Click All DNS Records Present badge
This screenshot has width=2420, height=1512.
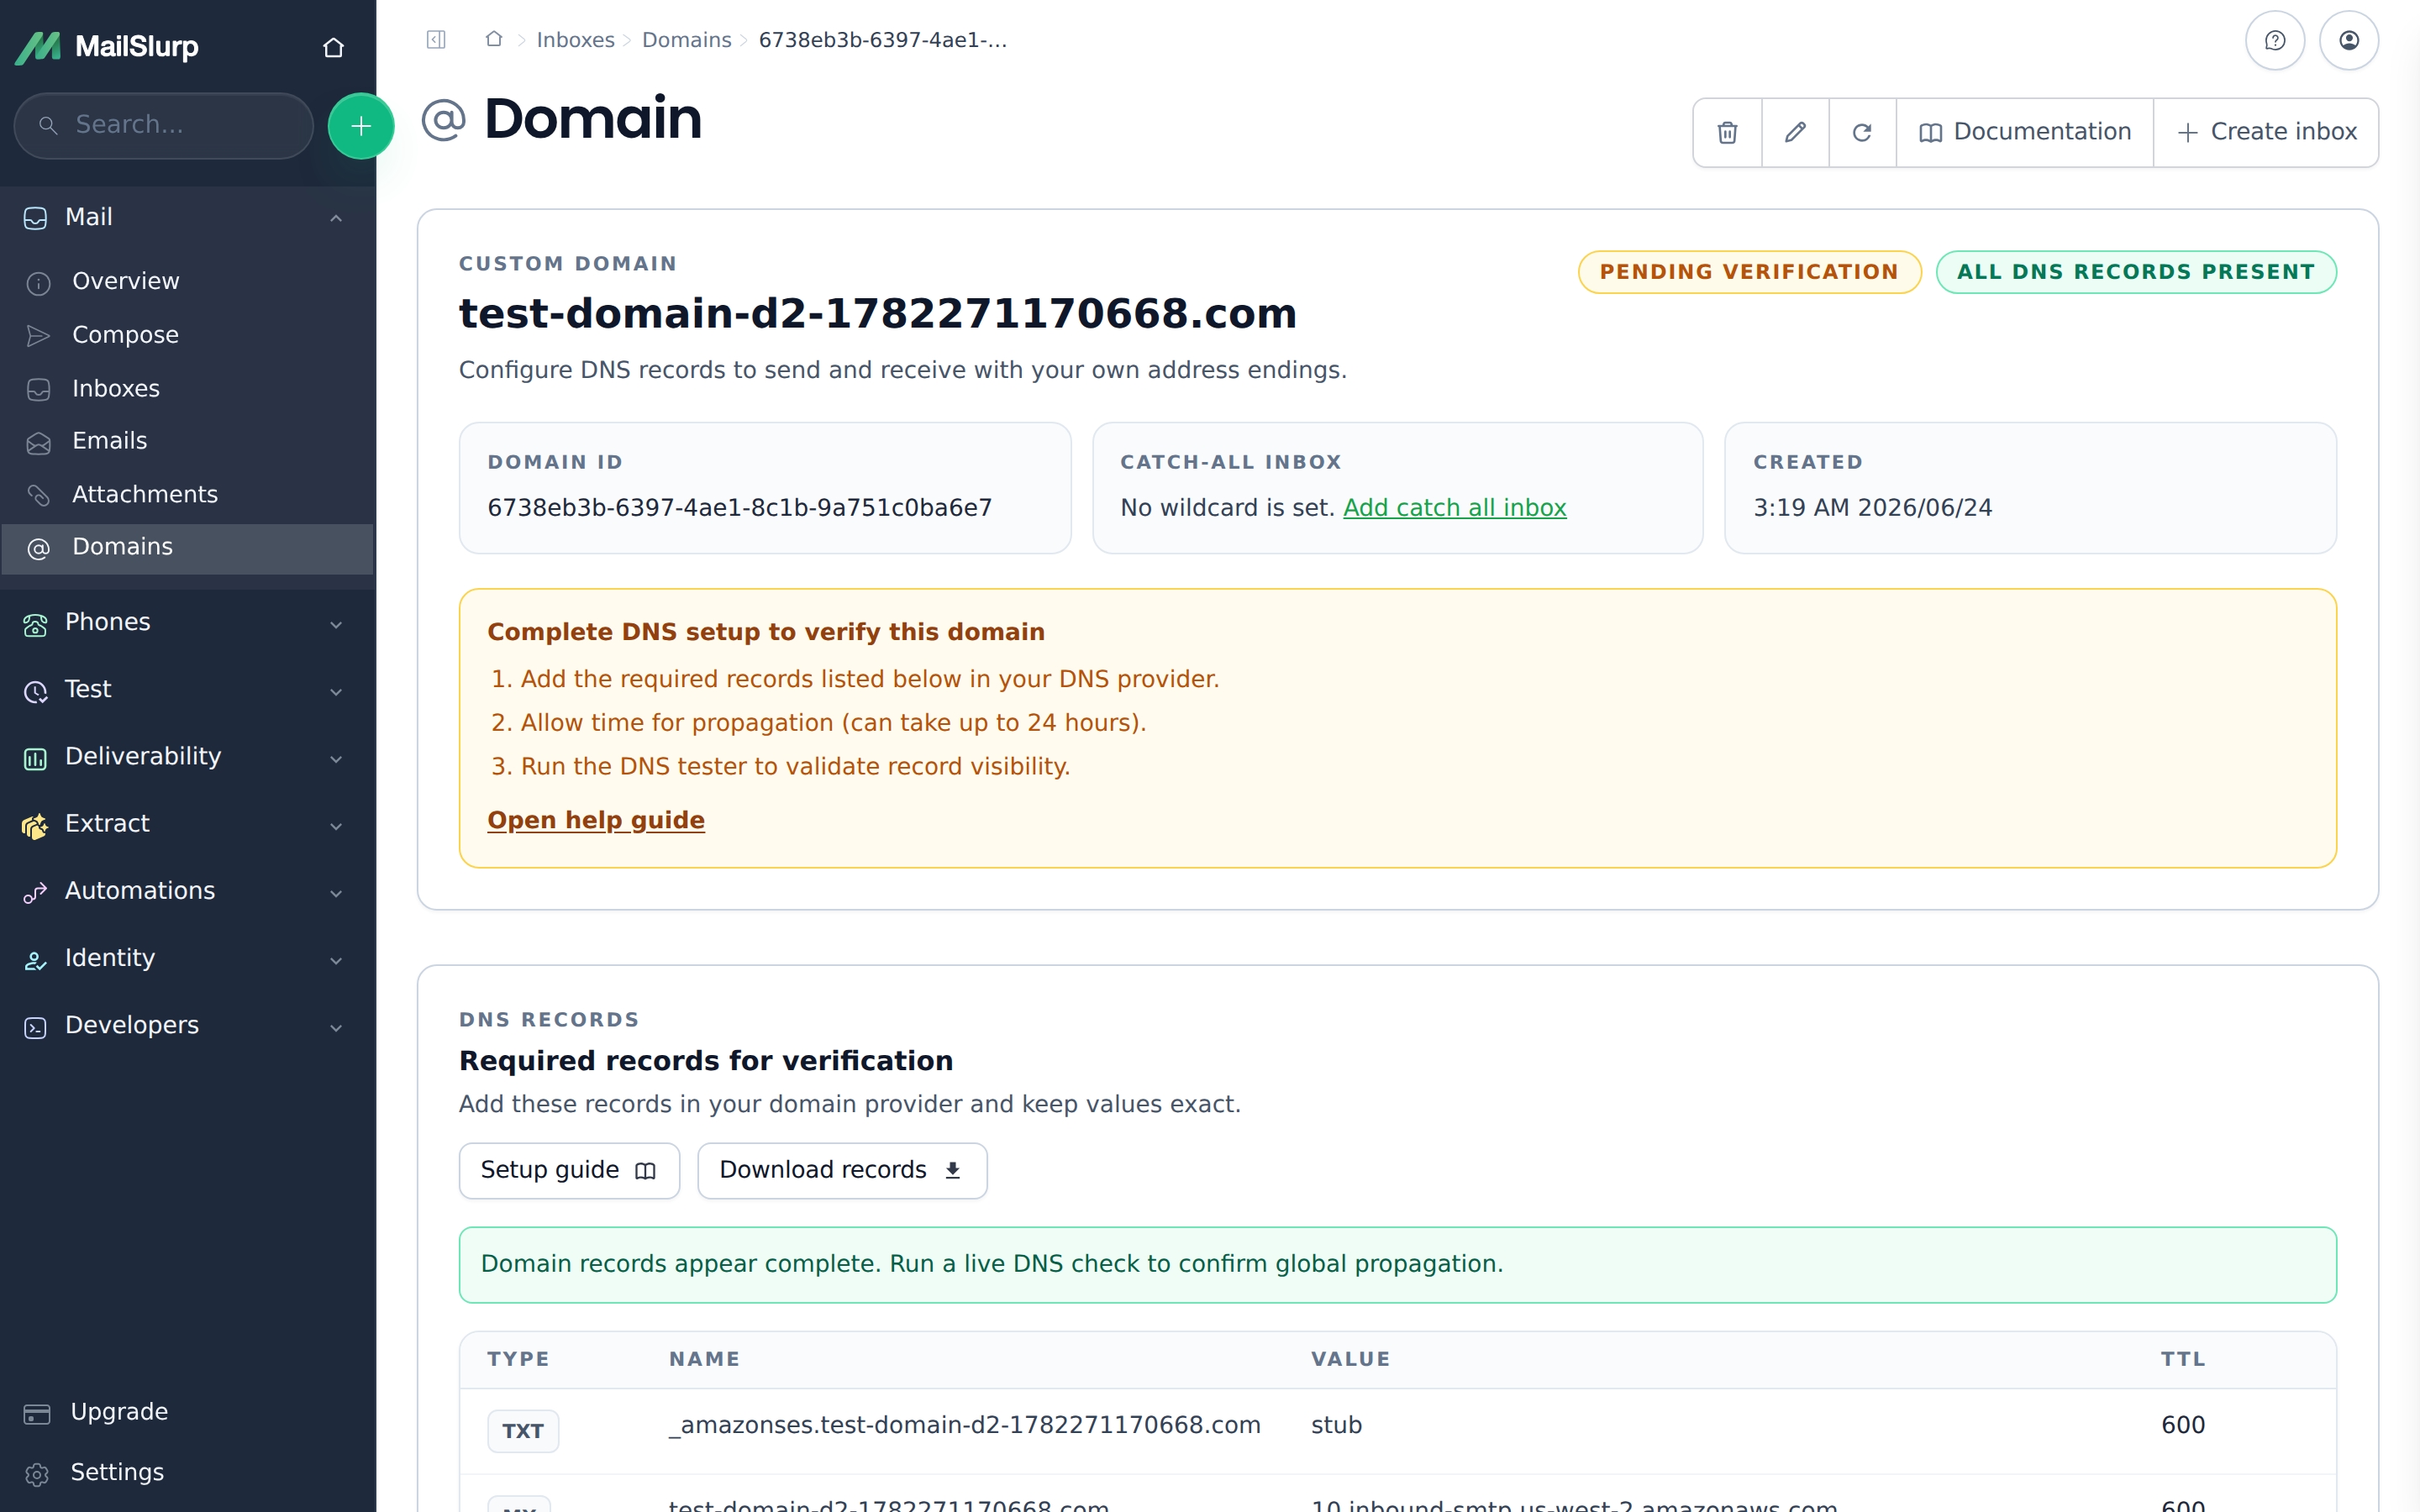click(2136, 272)
